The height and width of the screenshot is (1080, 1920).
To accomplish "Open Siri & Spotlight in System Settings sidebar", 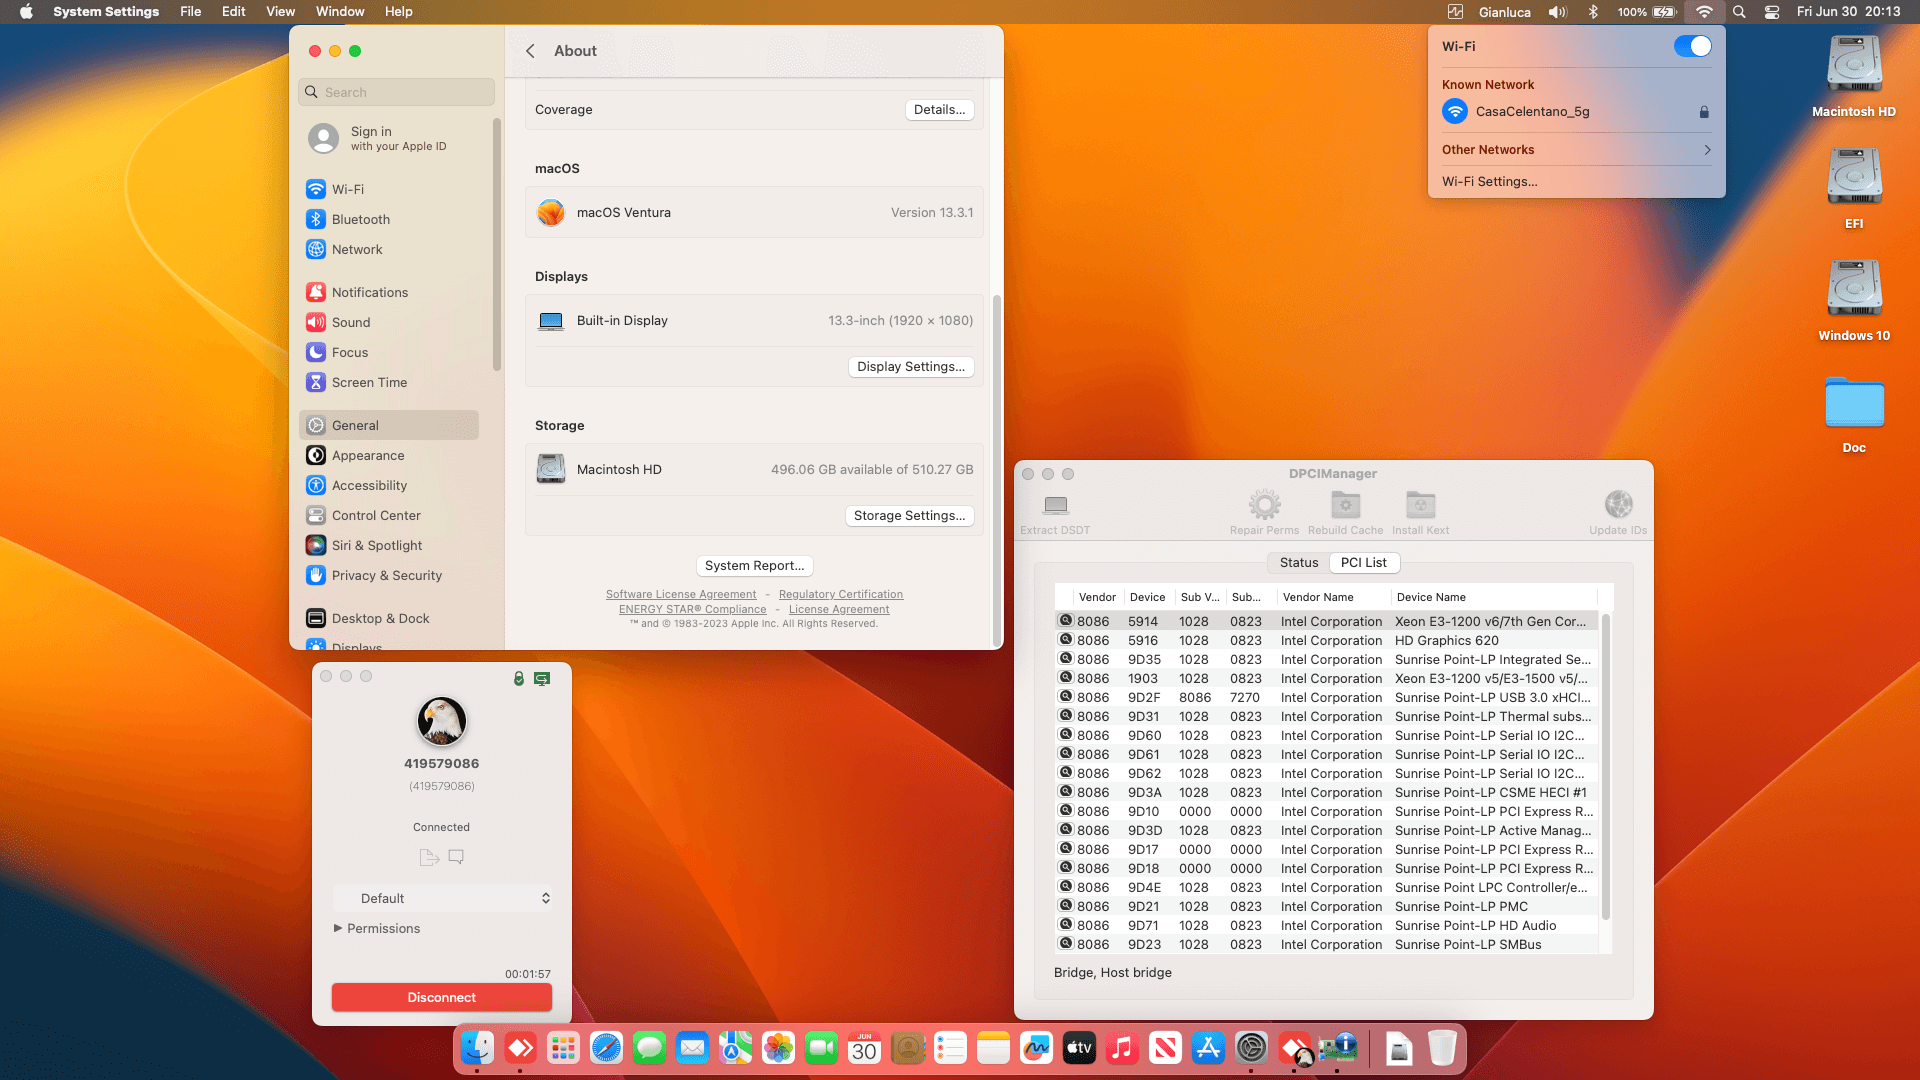I will (x=388, y=545).
